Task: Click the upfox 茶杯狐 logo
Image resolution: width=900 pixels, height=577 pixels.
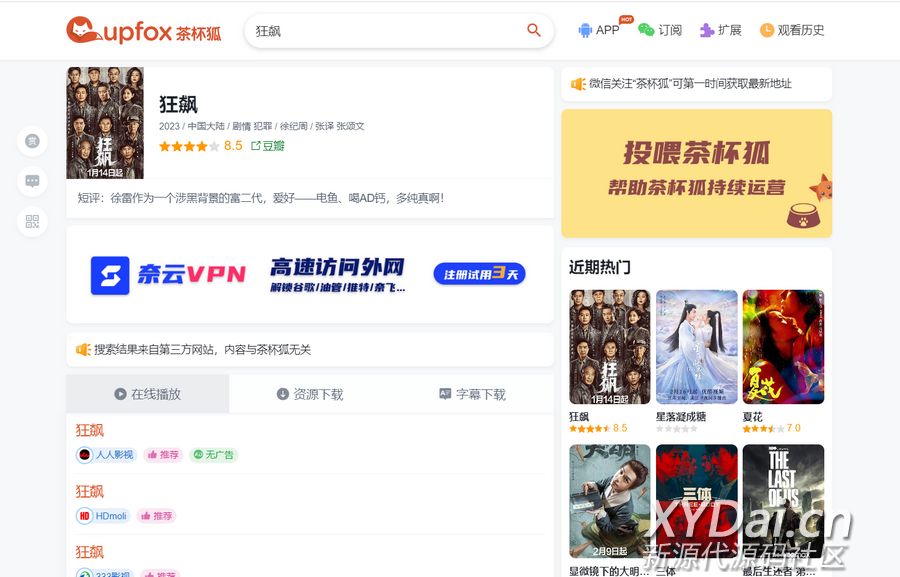Action: 144,31
